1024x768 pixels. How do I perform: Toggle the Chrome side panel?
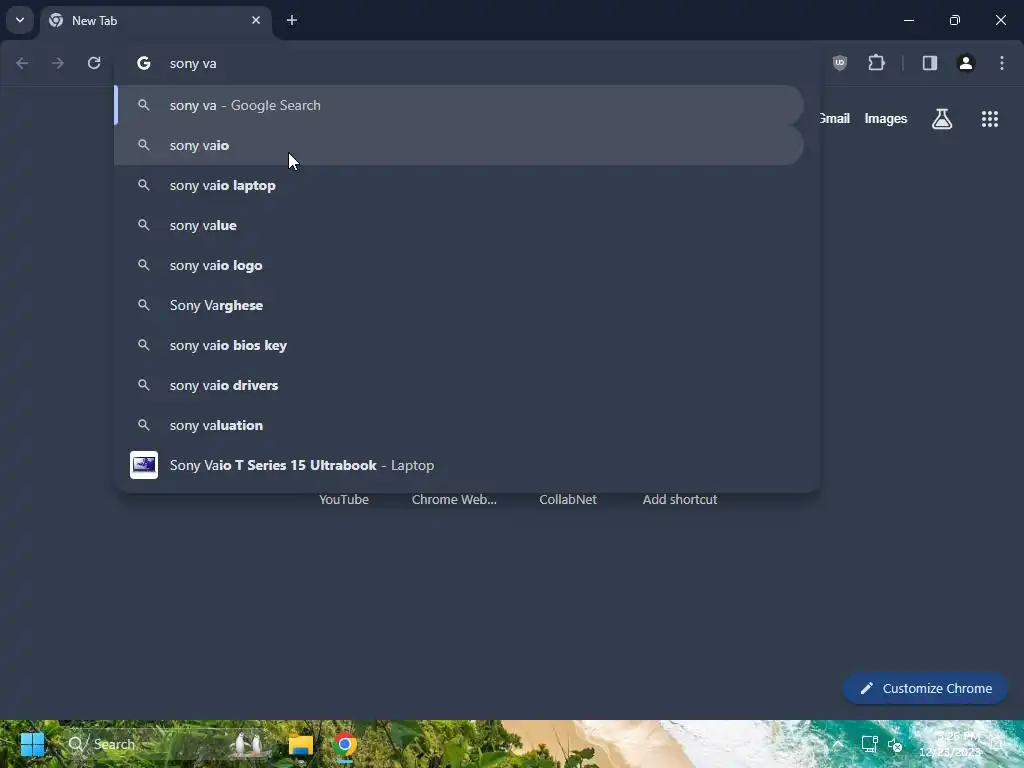930,63
